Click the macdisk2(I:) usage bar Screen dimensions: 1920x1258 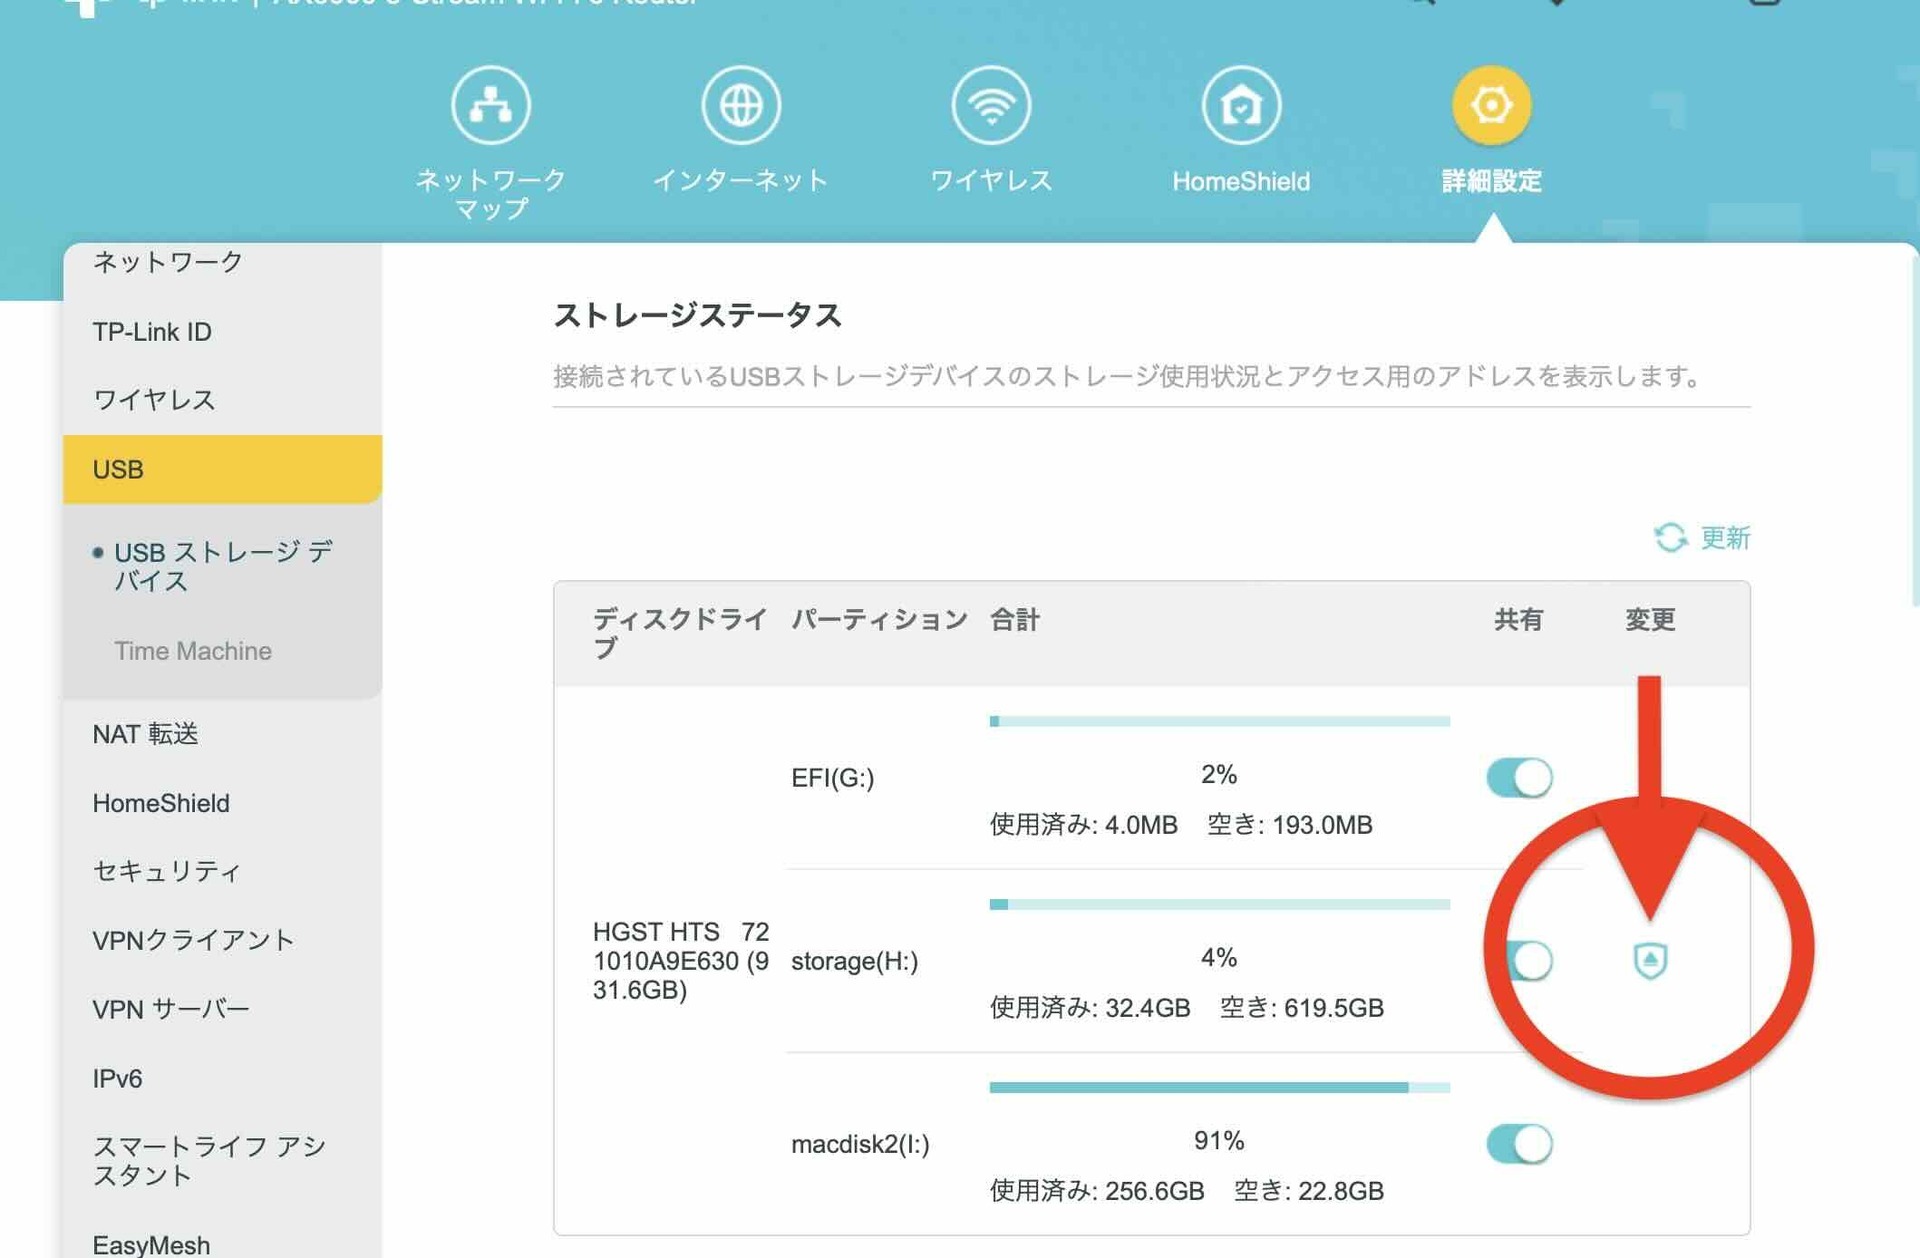pyautogui.click(x=1219, y=1087)
